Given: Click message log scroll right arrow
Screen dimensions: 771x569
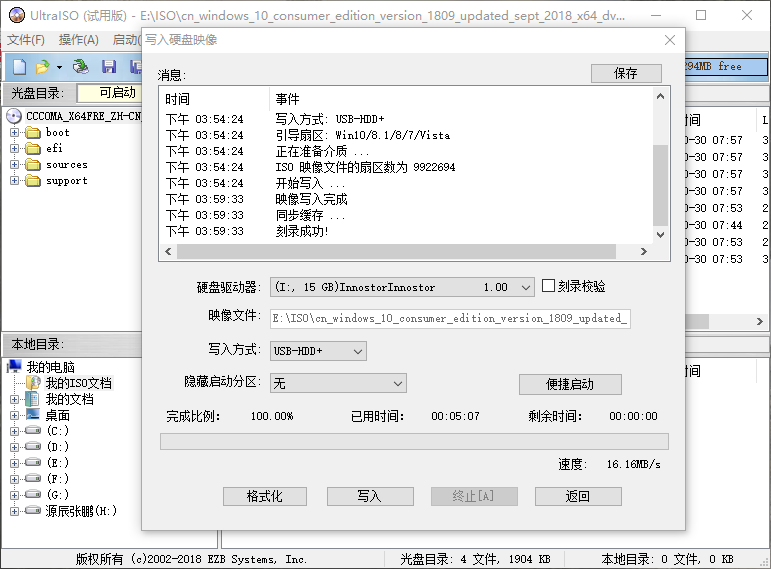Looking at the screenshot, I should (643, 251).
